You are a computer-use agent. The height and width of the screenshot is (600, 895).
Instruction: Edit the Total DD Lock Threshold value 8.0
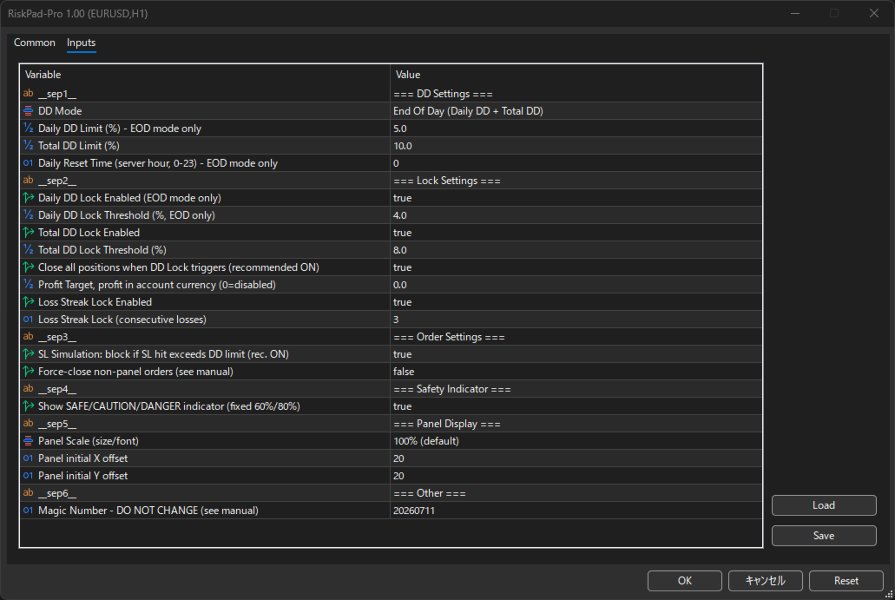click(x=576, y=250)
